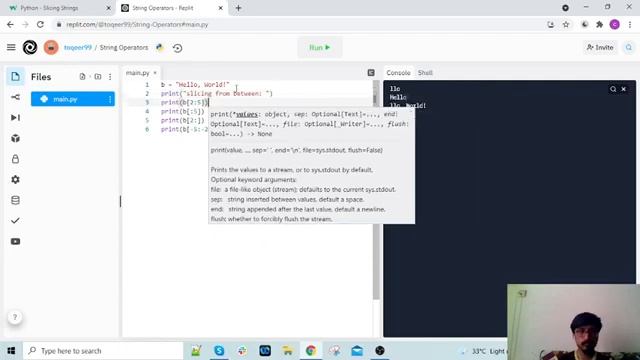Image resolution: width=640 pixels, height=360 pixels.
Task: Open a new browser tab
Action: tap(238, 8)
